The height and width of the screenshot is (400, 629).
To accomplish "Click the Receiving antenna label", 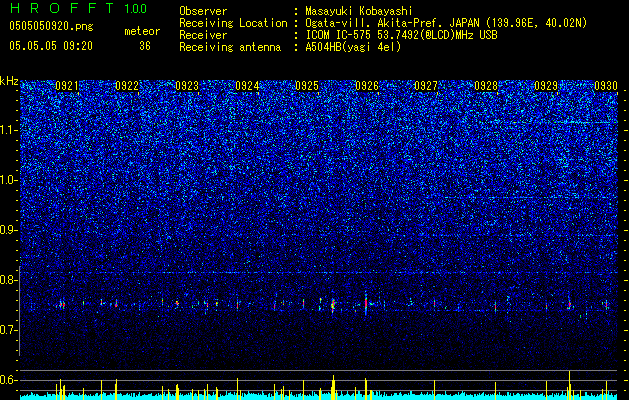I will tap(230, 47).
